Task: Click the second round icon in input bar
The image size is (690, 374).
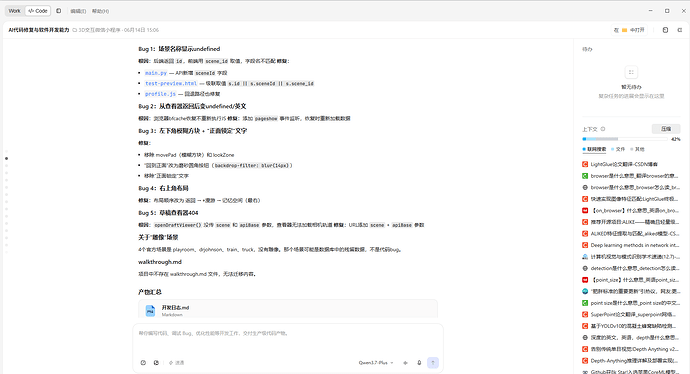Action: 156,363
